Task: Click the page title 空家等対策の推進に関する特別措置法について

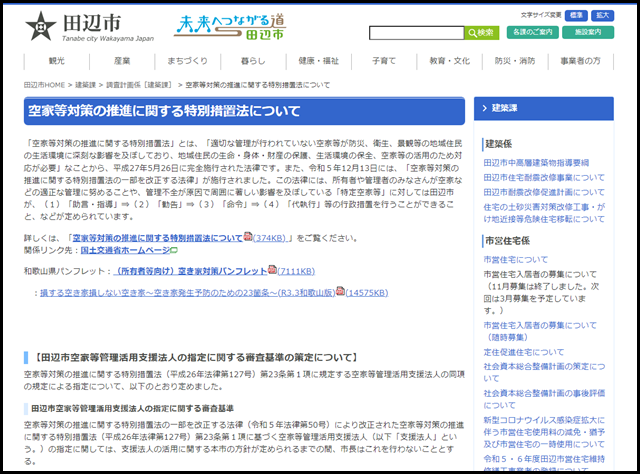Action: (164, 111)
